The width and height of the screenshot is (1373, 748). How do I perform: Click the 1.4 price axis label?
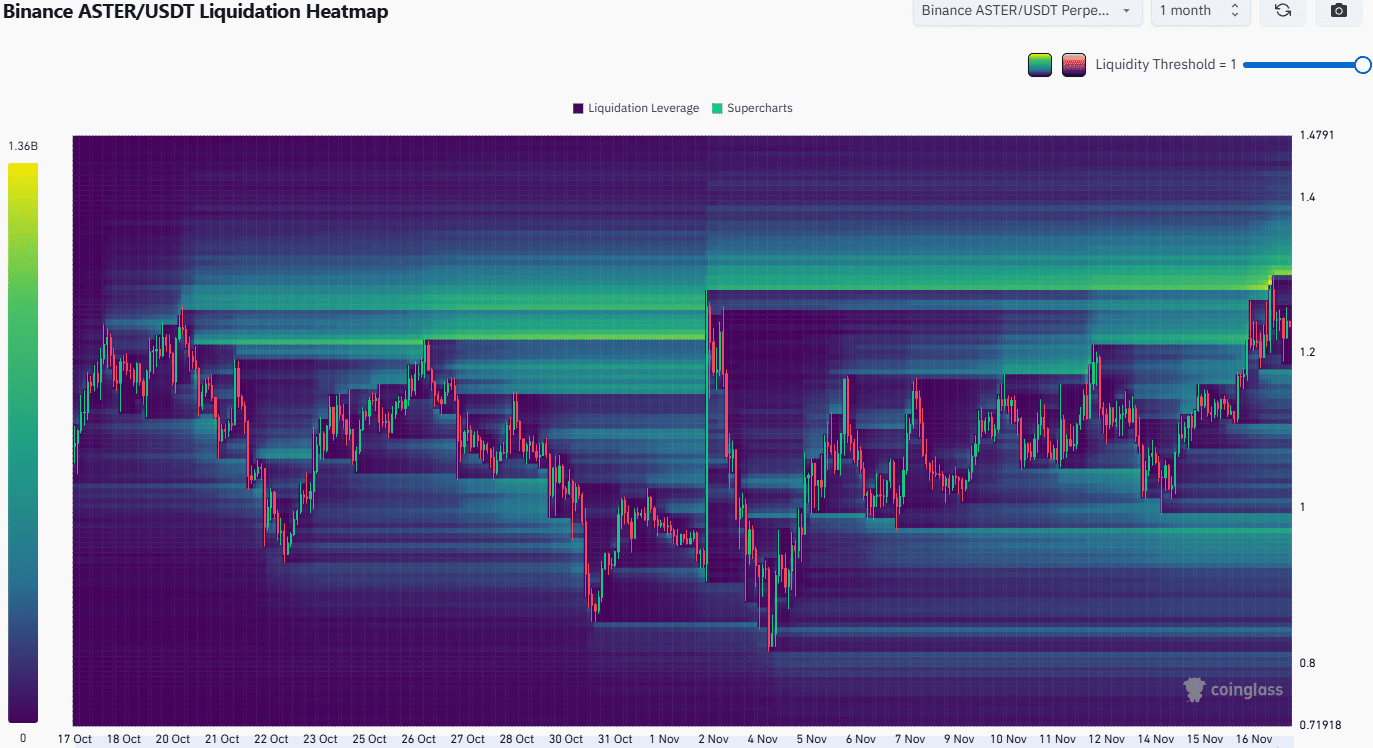click(x=1308, y=197)
